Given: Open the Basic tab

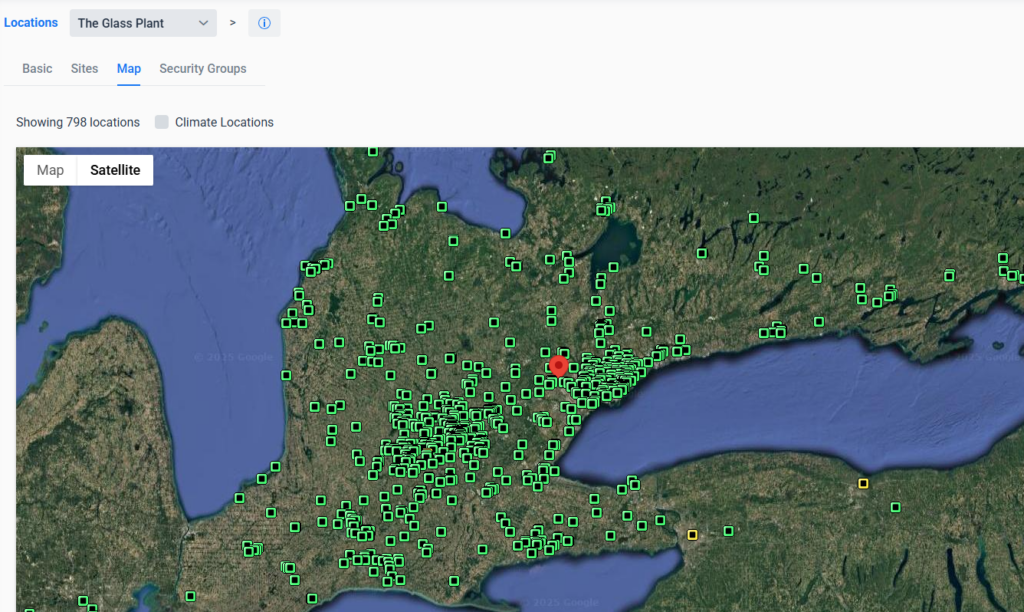Looking at the screenshot, I should 37,69.
